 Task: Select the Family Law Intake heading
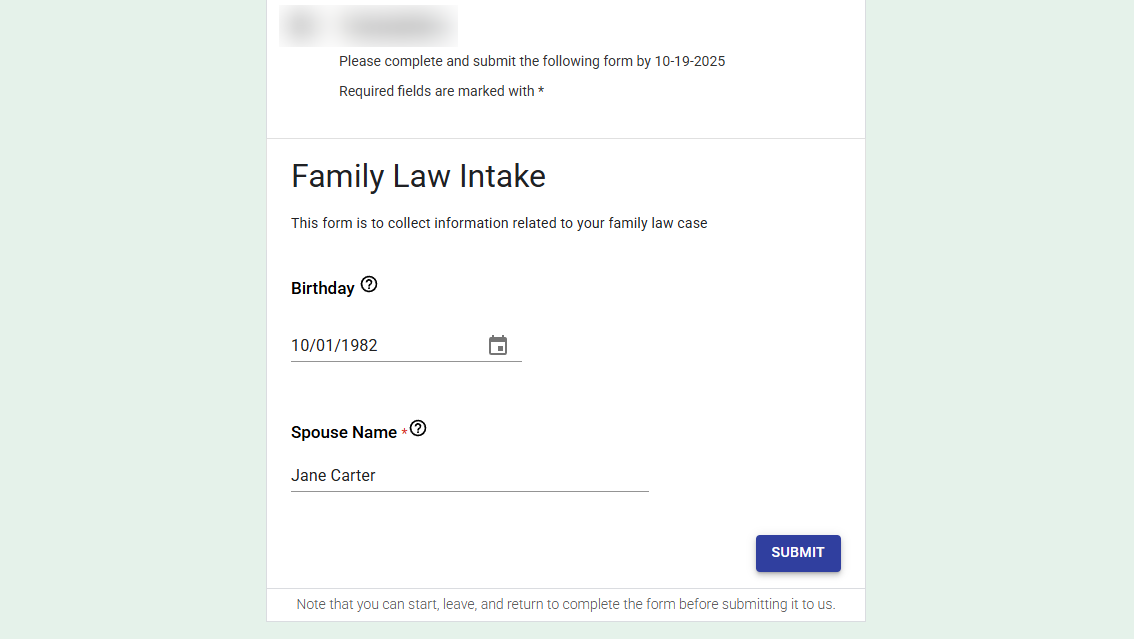pyautogui.click(x=418, y=175)
